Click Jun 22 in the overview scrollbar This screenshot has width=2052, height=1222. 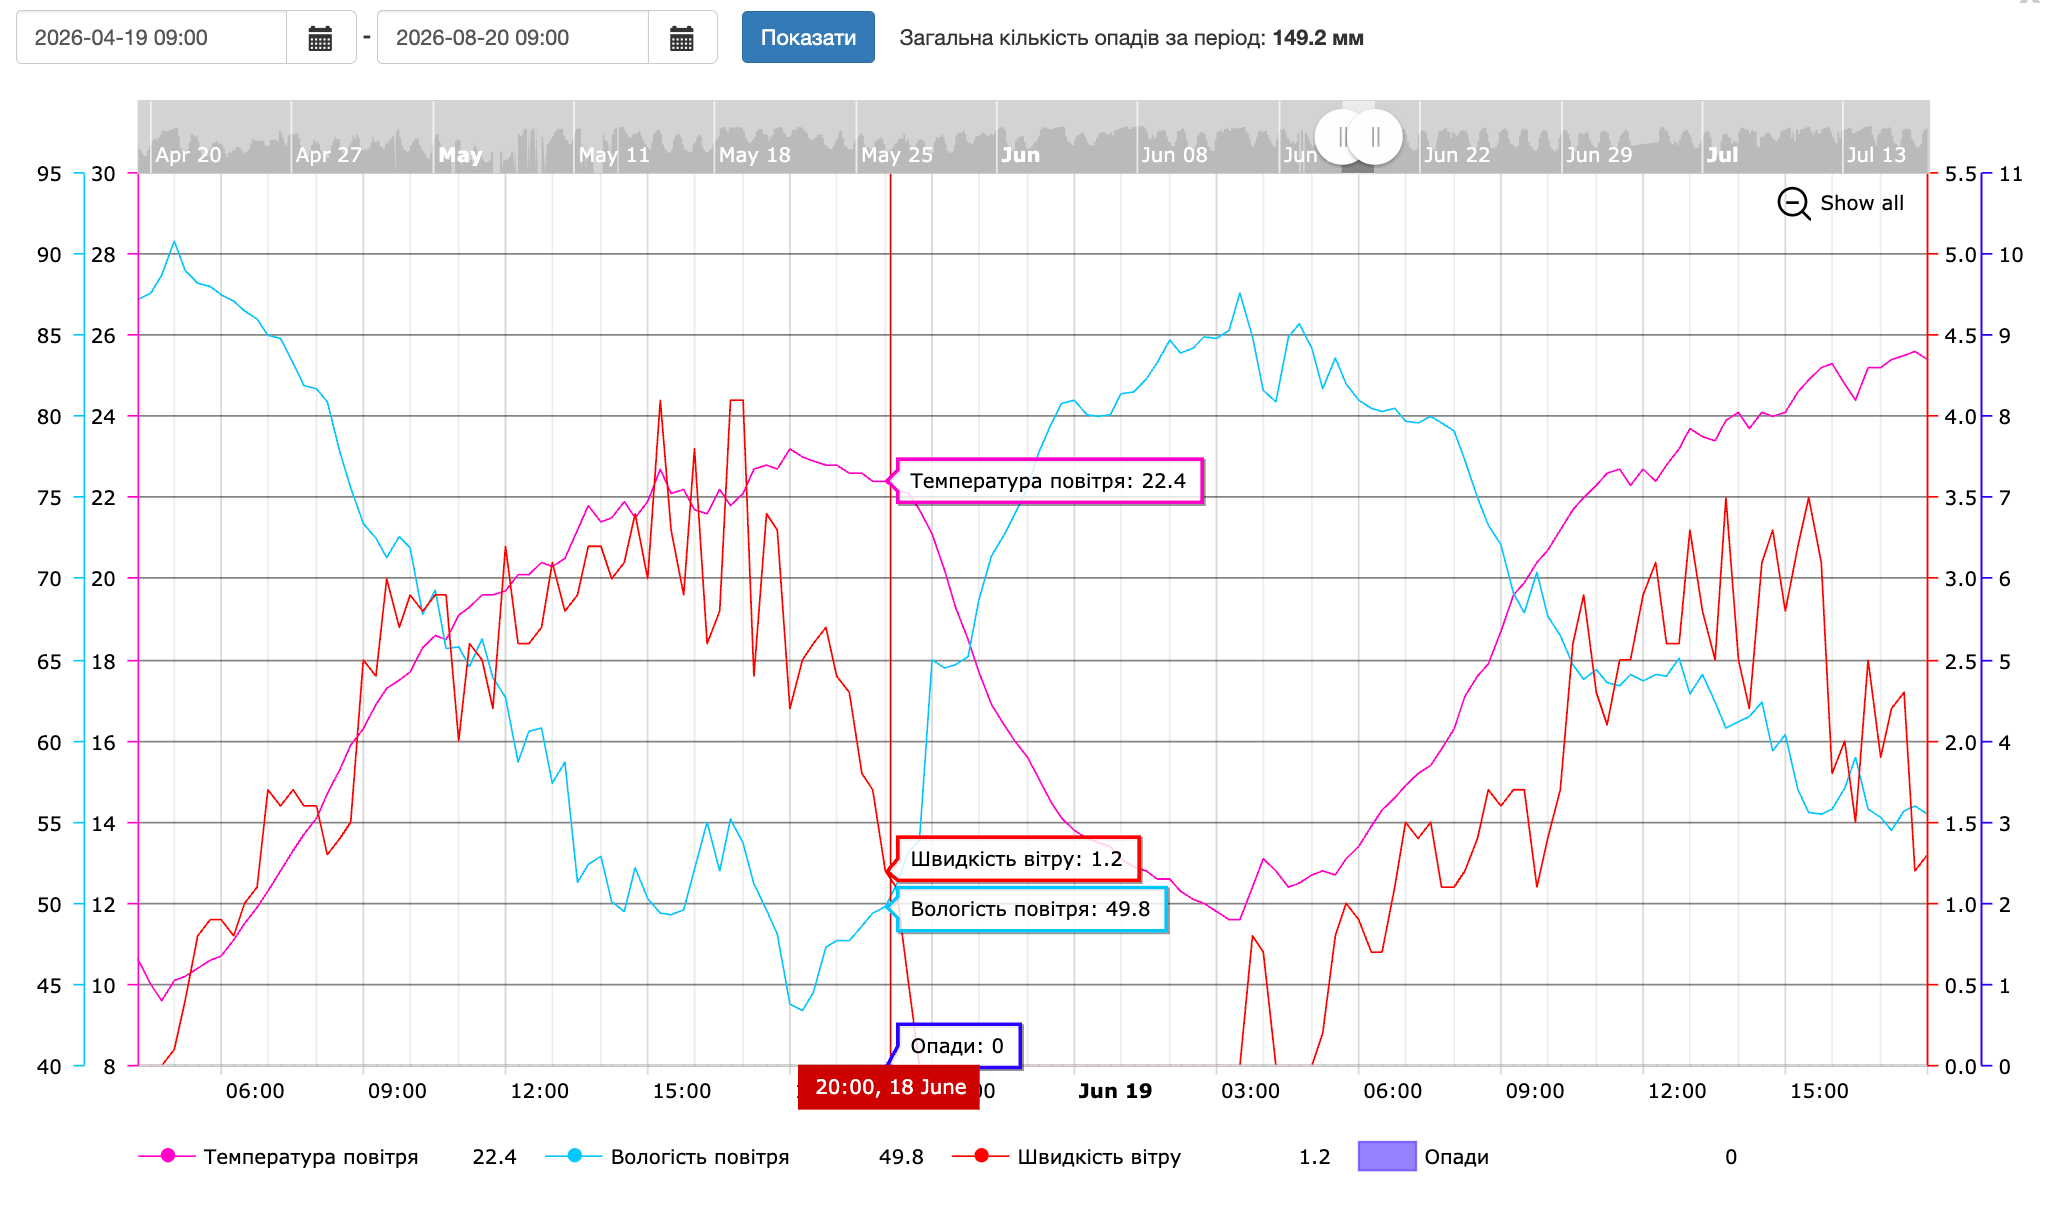(x=1457, y=155)
